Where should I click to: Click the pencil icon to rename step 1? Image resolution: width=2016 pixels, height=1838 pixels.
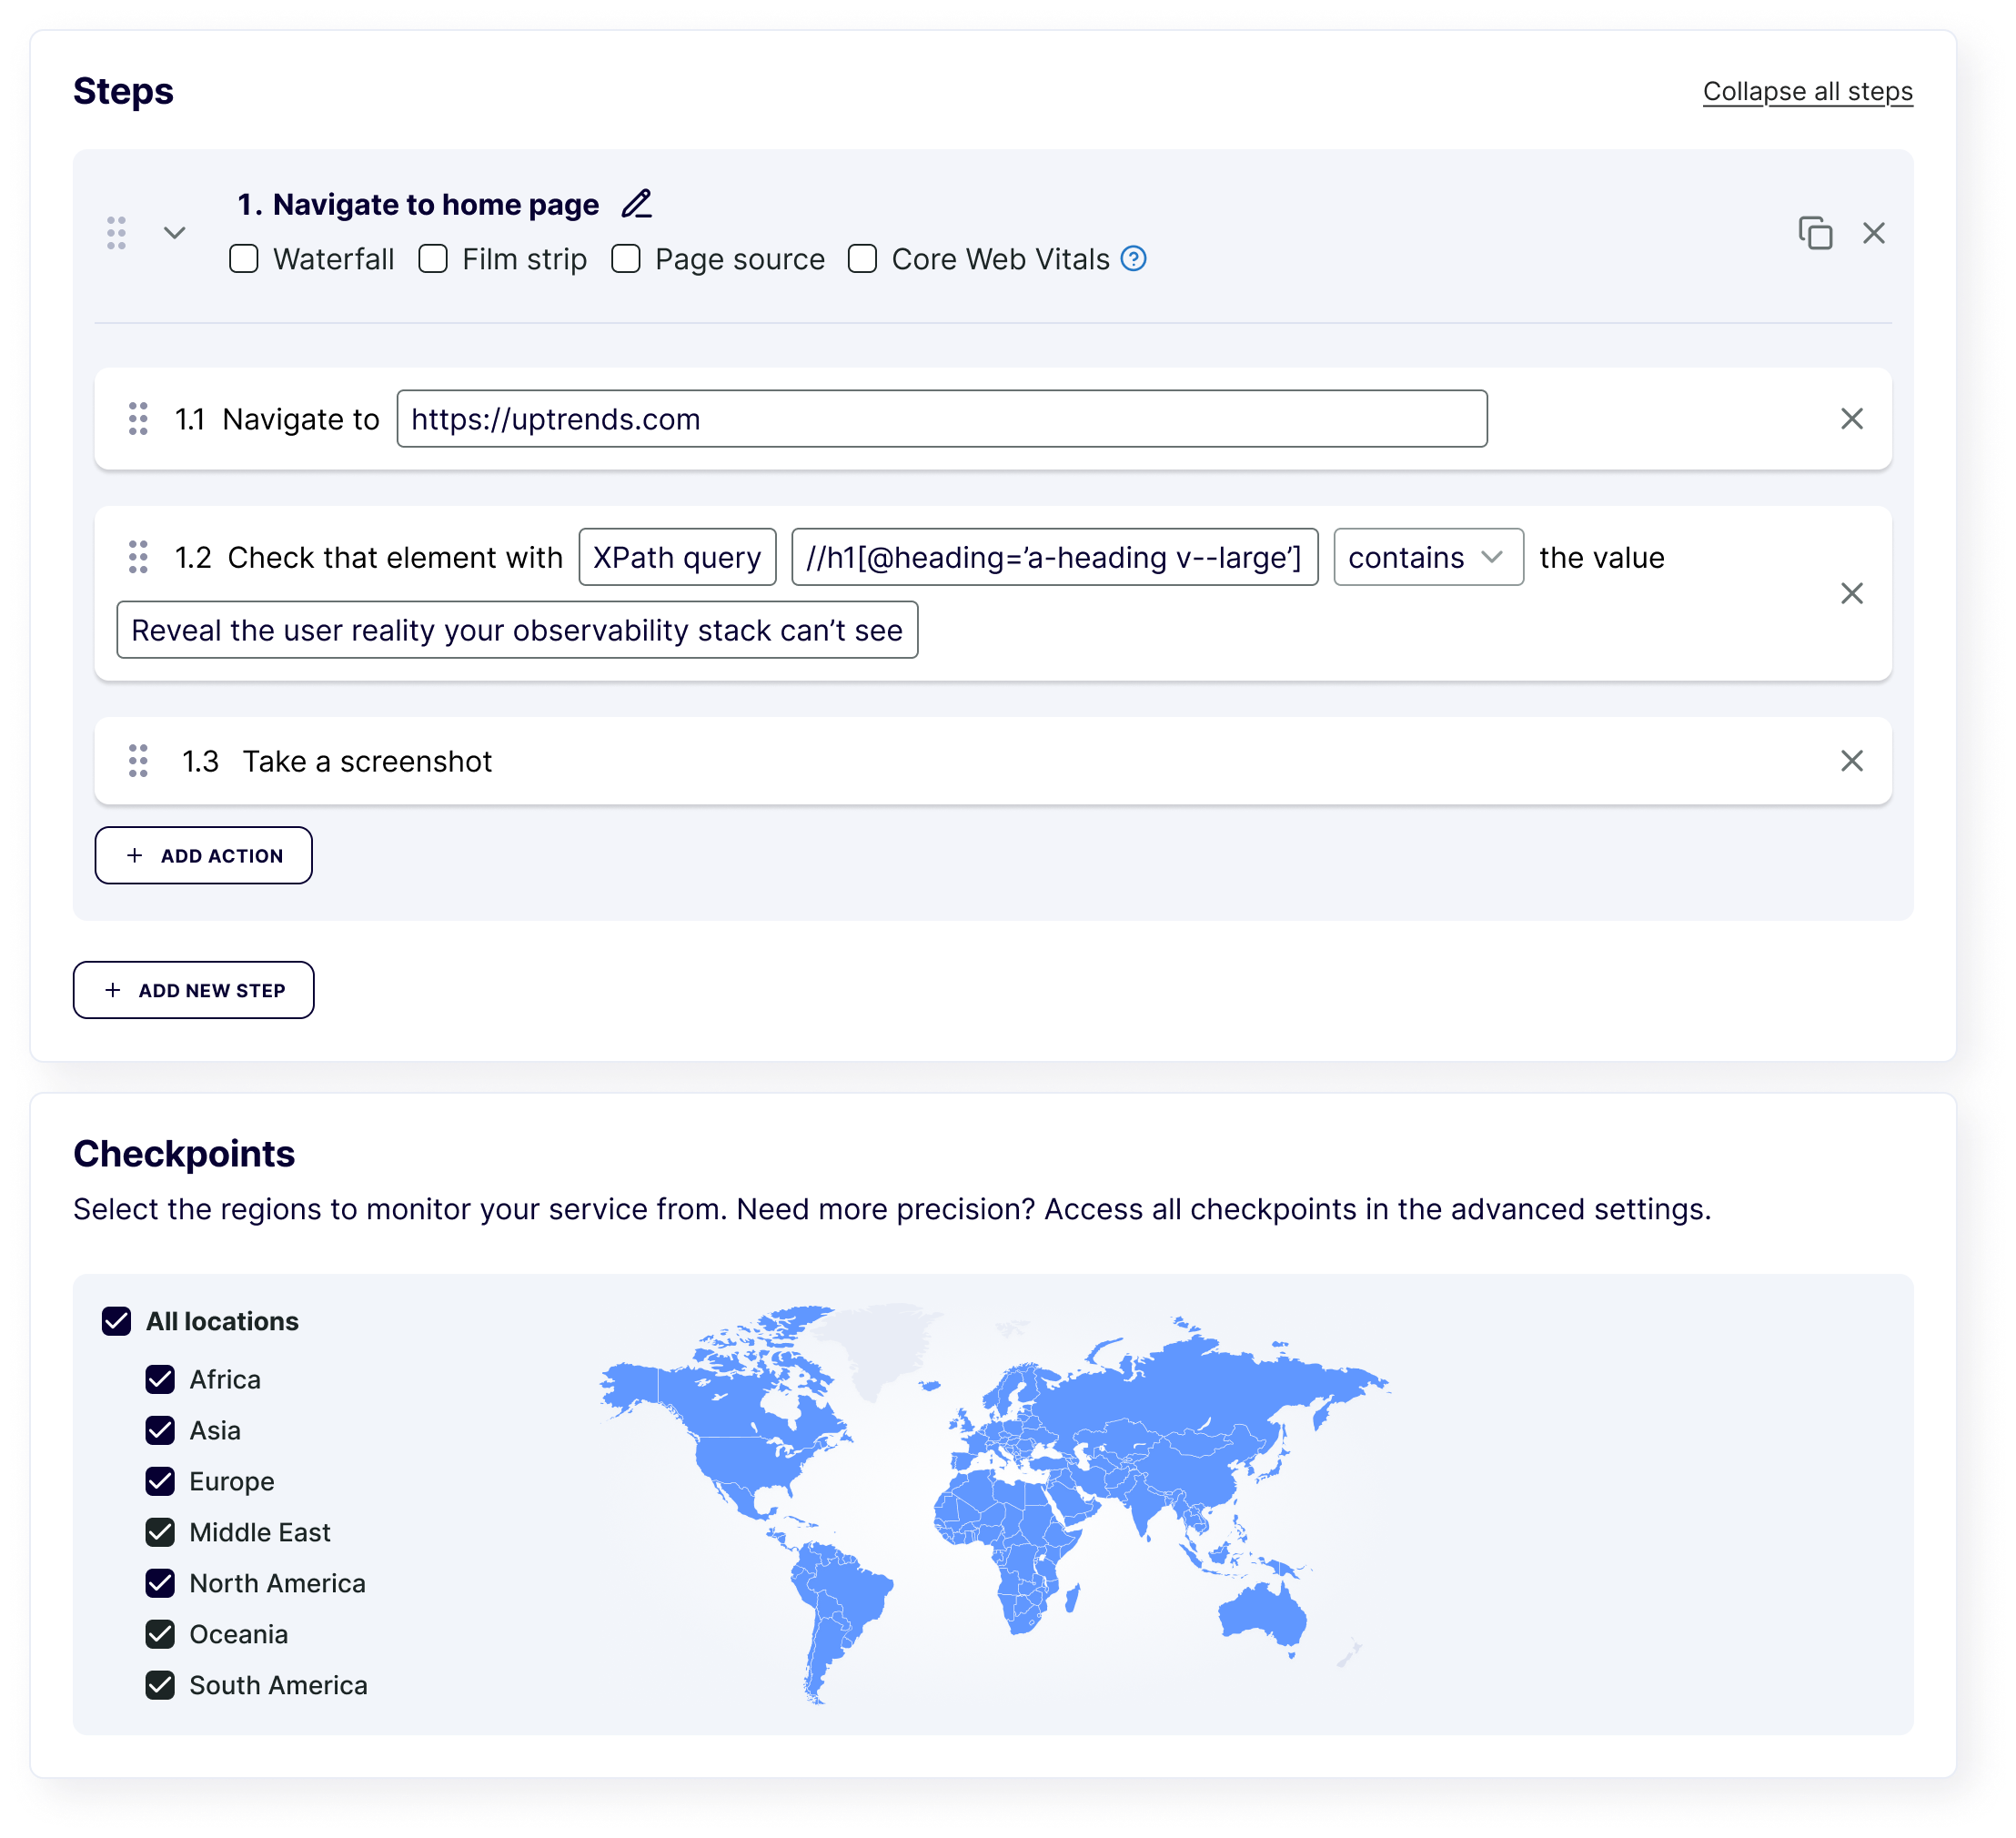(637, 204)
